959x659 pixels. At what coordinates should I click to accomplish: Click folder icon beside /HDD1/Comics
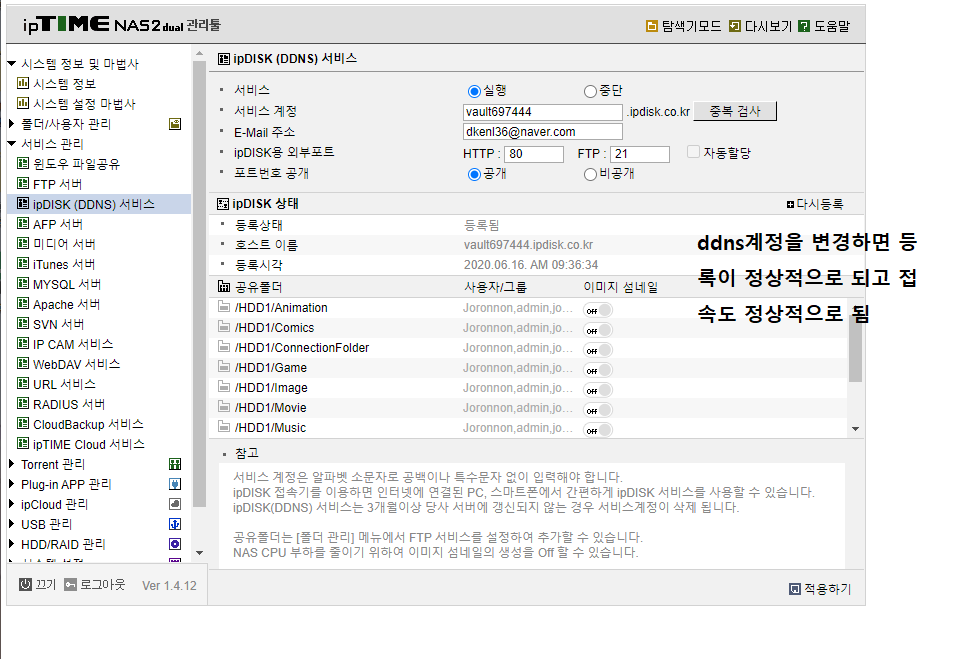(x=224, y=327)
